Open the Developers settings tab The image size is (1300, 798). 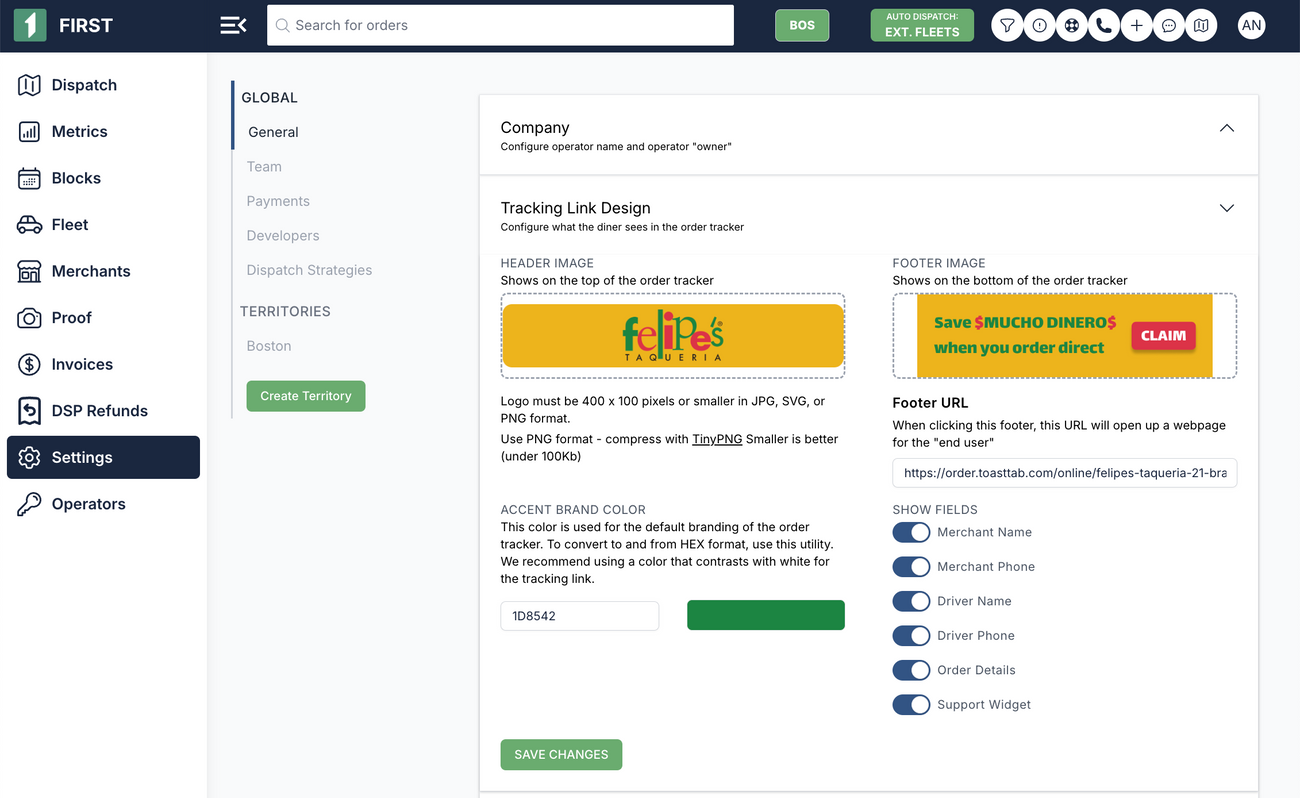[283, 236]
